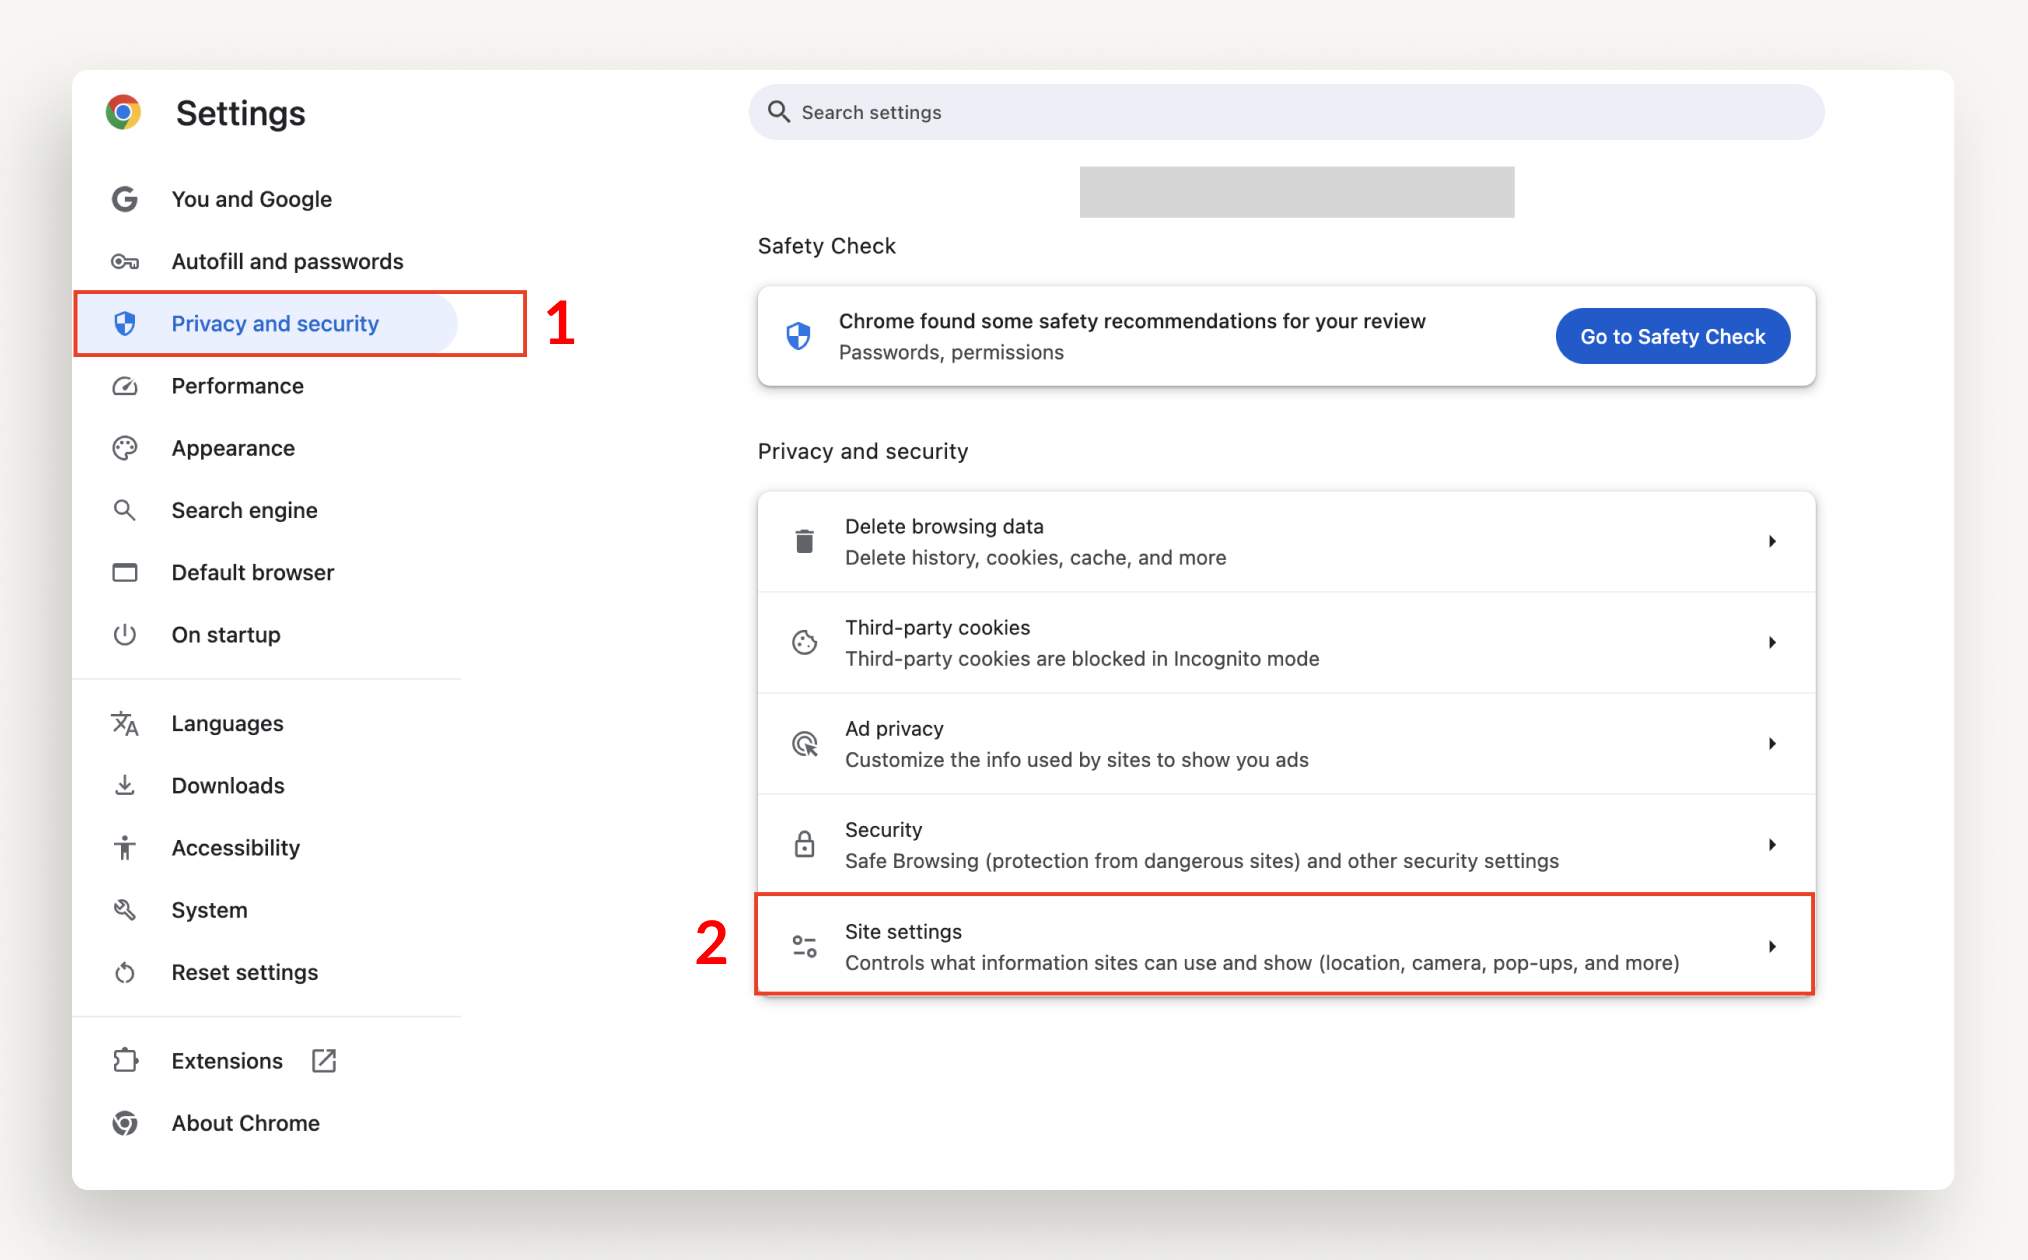Select the Privacy and security shield icon
The width and height of the screenshot is (2028, 1260).
[125, 323]
